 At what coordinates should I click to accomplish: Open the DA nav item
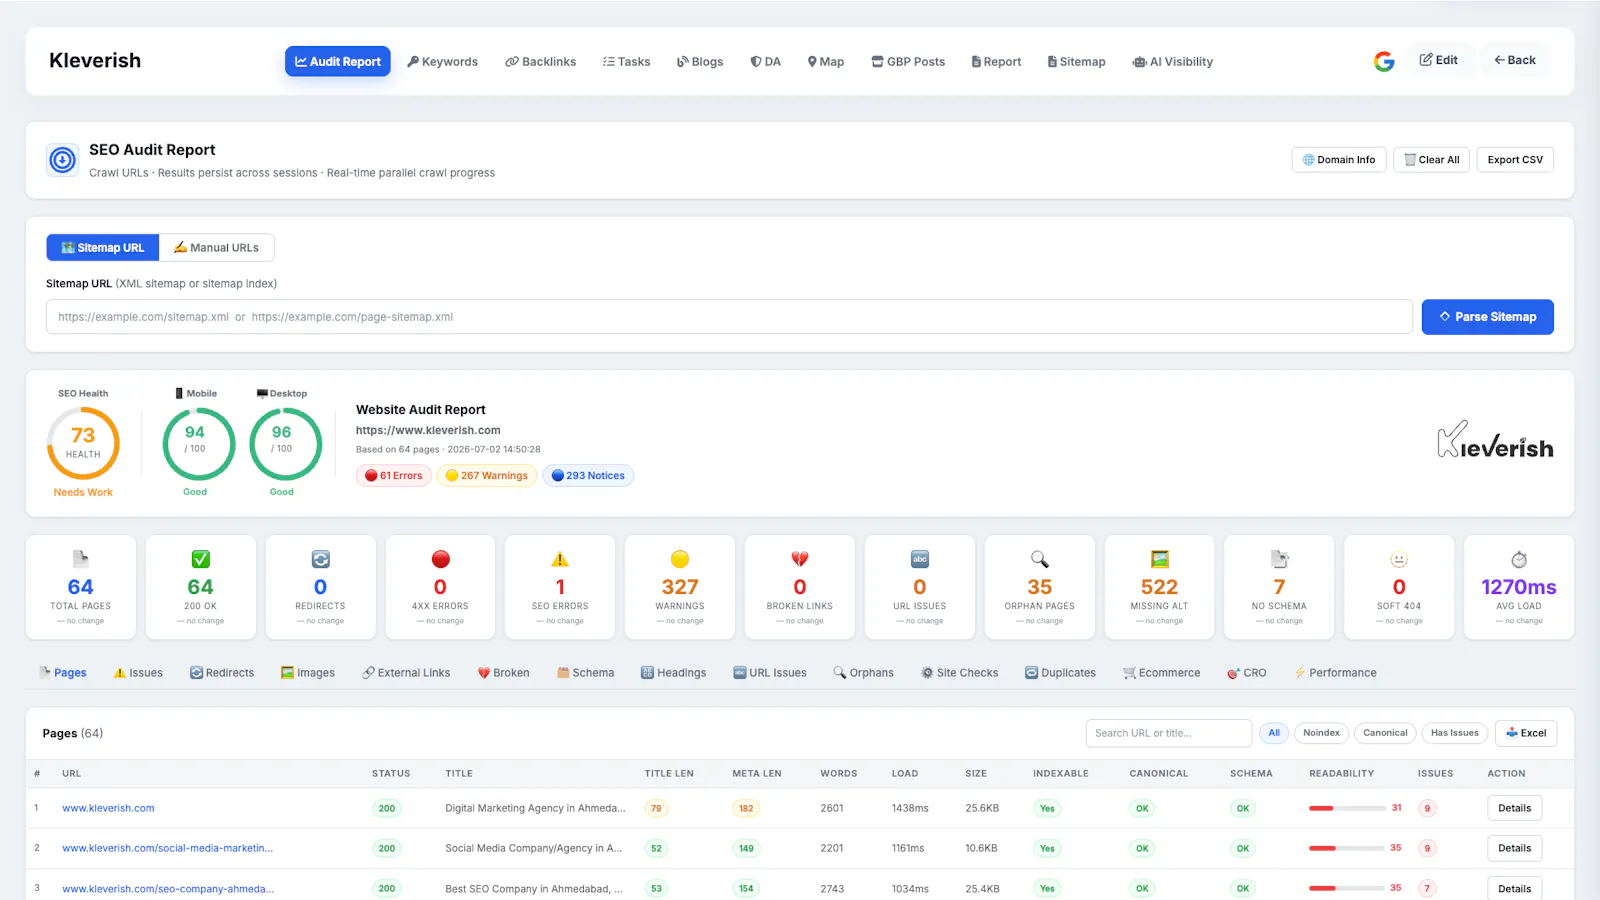[766, 62]
